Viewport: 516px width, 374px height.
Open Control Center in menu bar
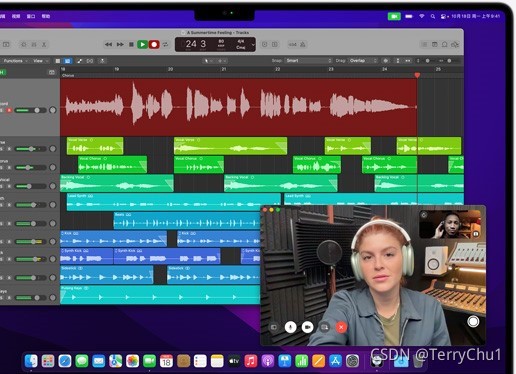click(x=444, y=16)
